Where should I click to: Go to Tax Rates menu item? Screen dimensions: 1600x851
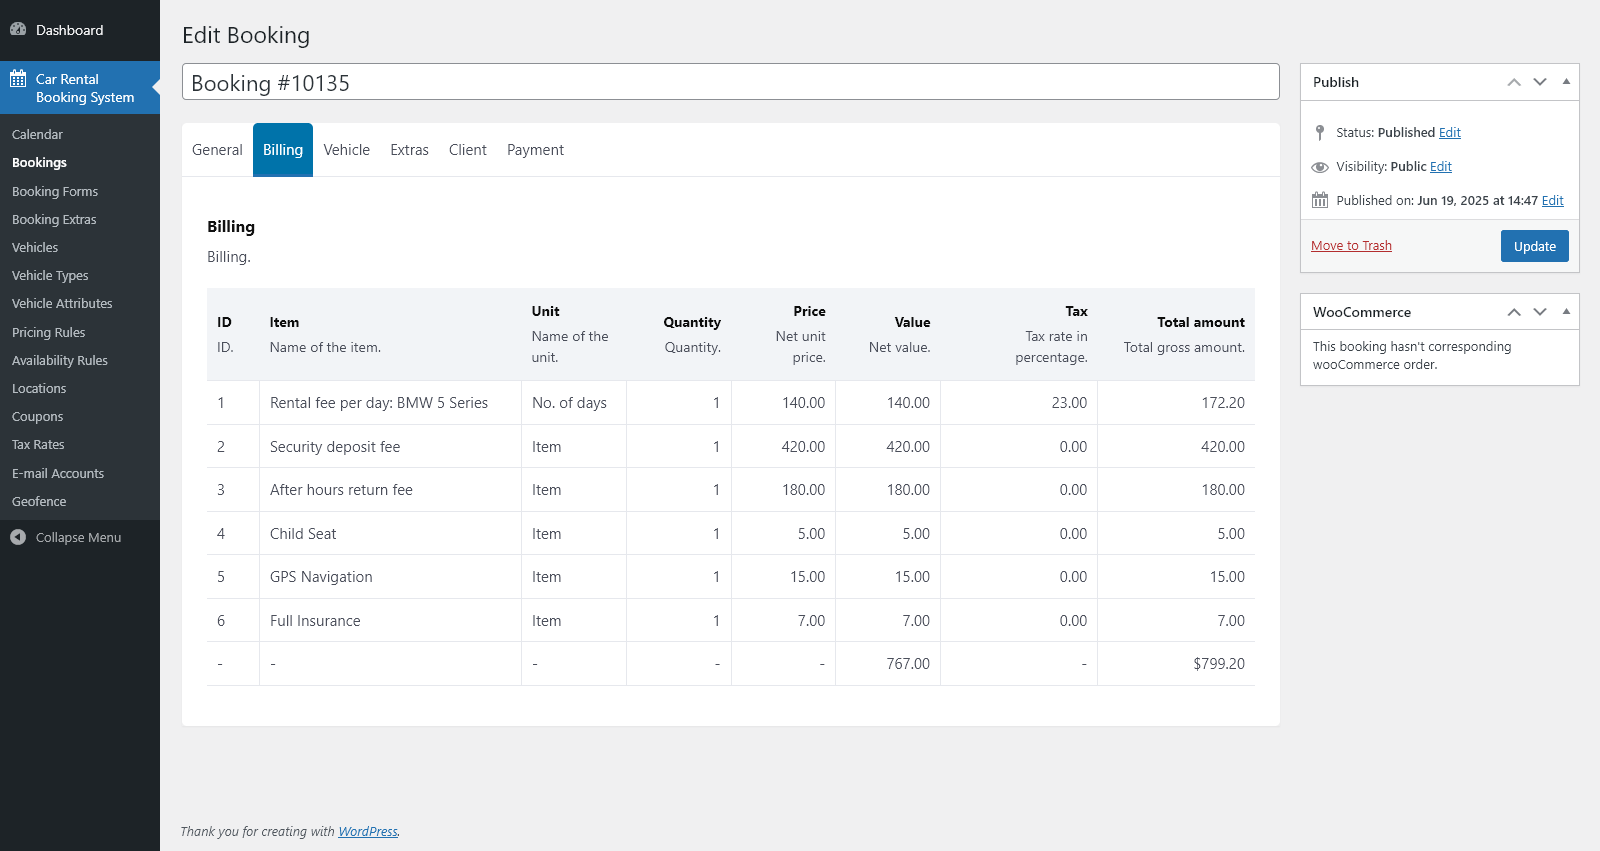pyautogui.click(x=38, y=445)
